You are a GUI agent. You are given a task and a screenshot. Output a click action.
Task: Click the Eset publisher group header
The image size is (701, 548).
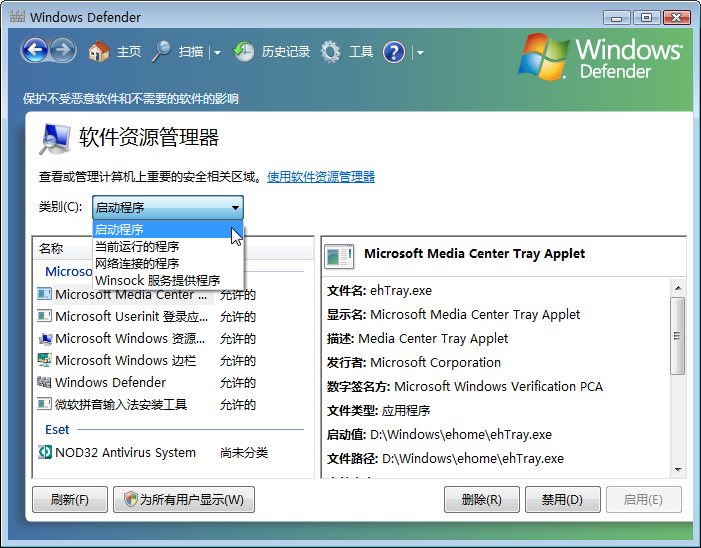click(57, 430)
